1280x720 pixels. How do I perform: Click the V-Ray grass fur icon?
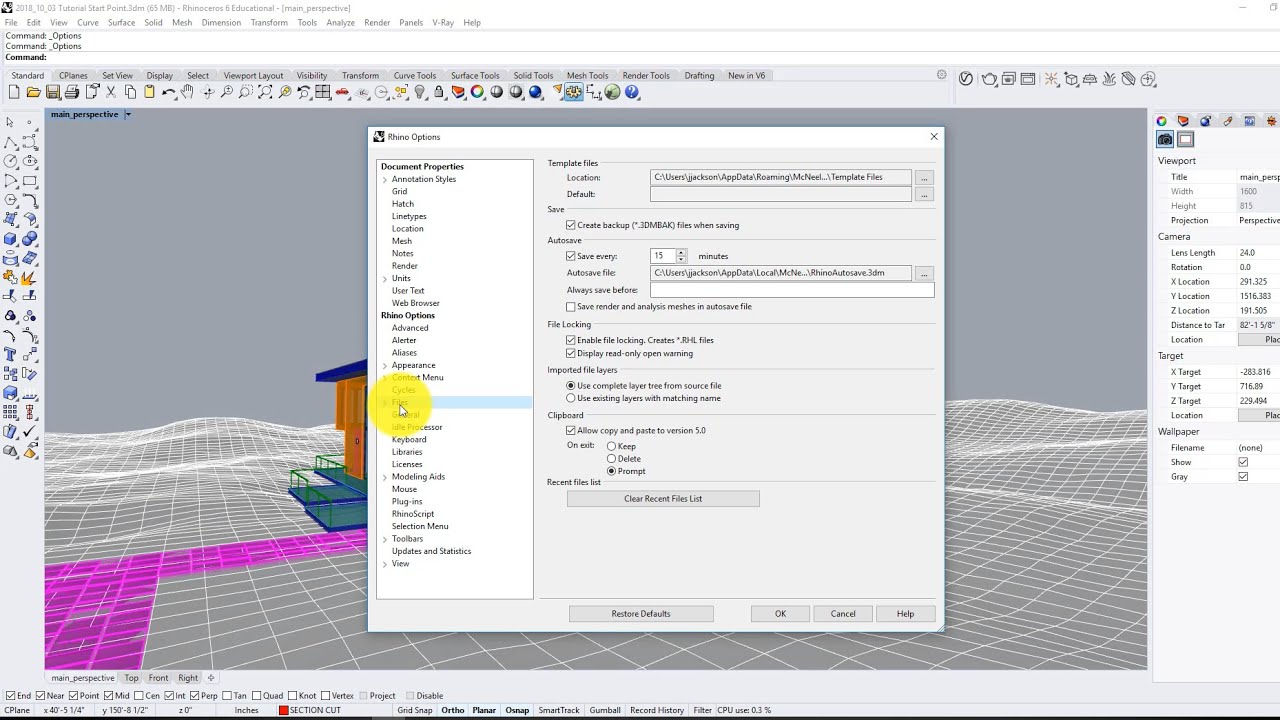click(1109, 79)
